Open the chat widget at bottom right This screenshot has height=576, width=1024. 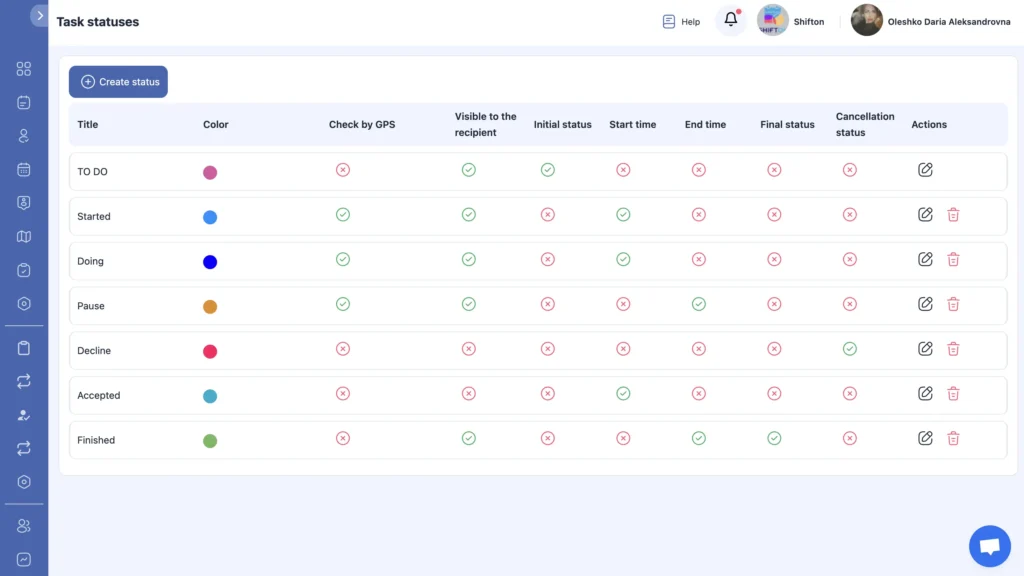(990, 545)
